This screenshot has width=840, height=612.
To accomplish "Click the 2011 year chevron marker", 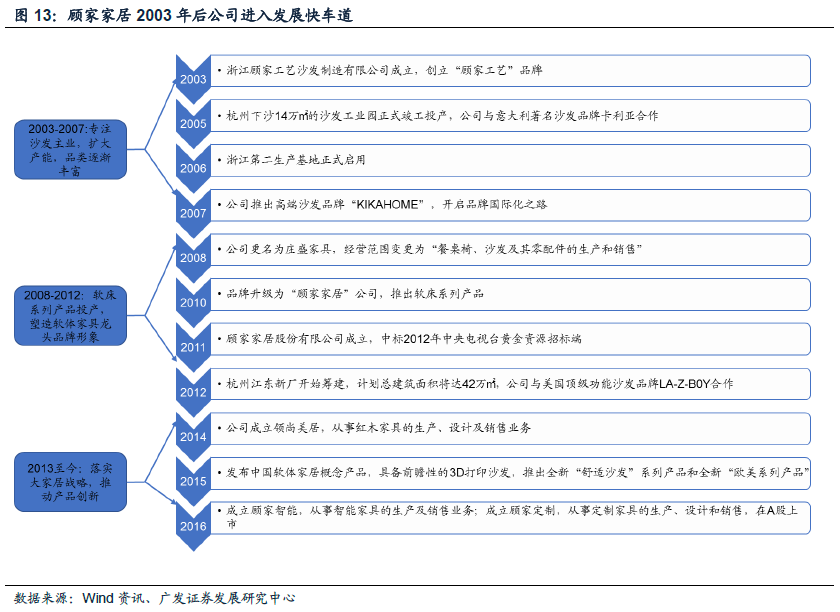I will (x=193, y=347).
